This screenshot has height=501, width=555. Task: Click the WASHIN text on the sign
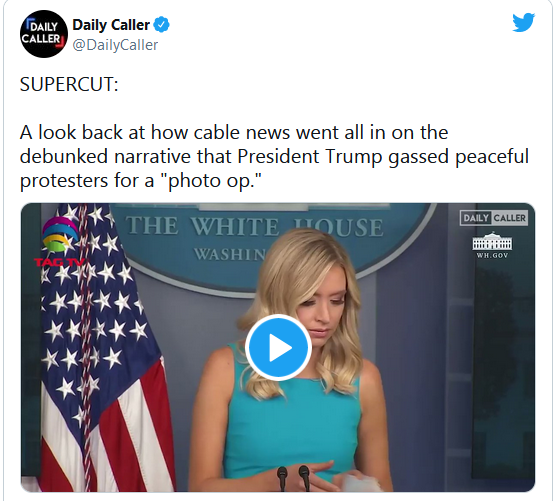pos(229,254)
